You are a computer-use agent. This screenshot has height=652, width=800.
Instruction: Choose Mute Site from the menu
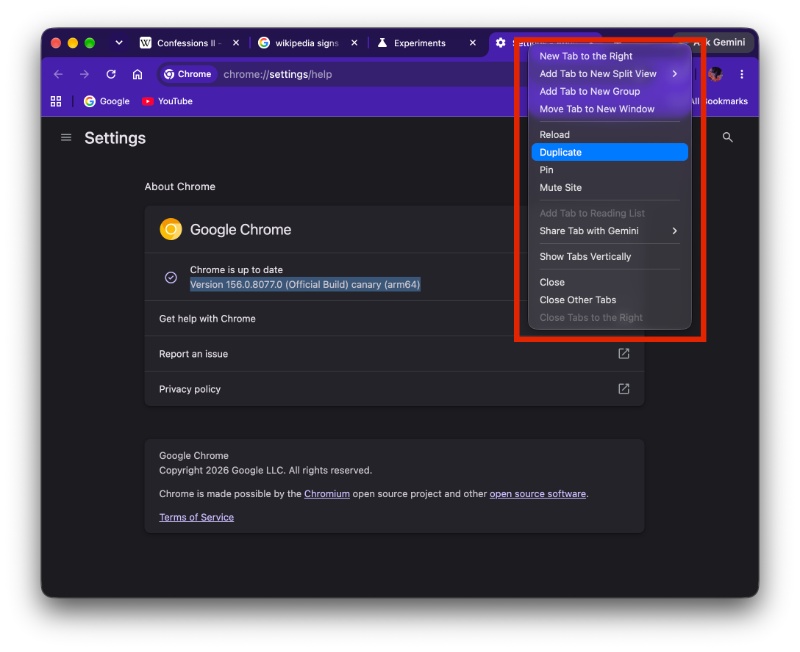coord(609,188)
